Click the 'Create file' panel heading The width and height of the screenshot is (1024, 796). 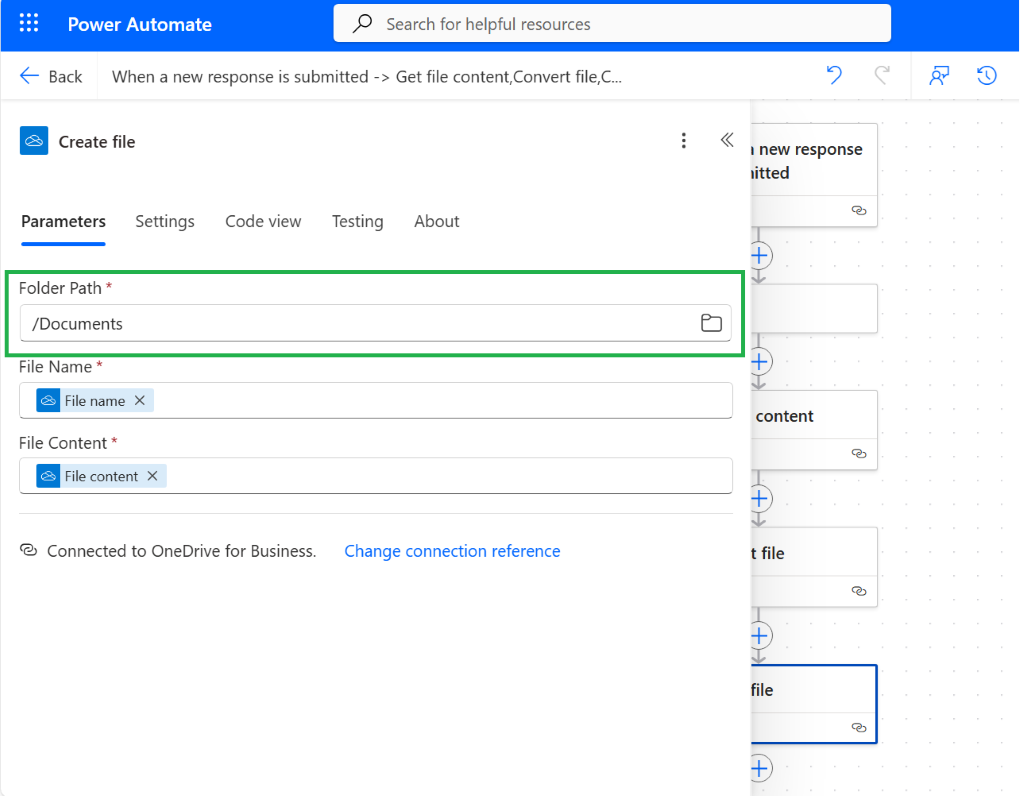(97, 142)
